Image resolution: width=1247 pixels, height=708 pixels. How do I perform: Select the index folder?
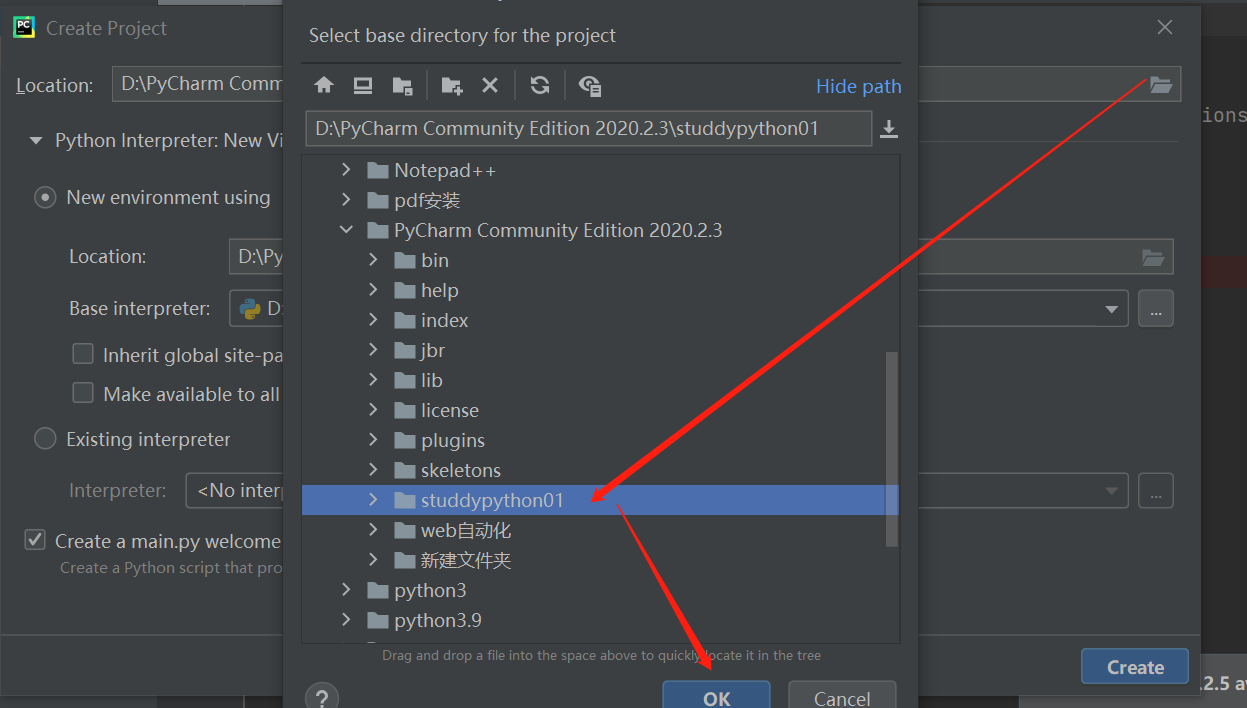(431, 321)
